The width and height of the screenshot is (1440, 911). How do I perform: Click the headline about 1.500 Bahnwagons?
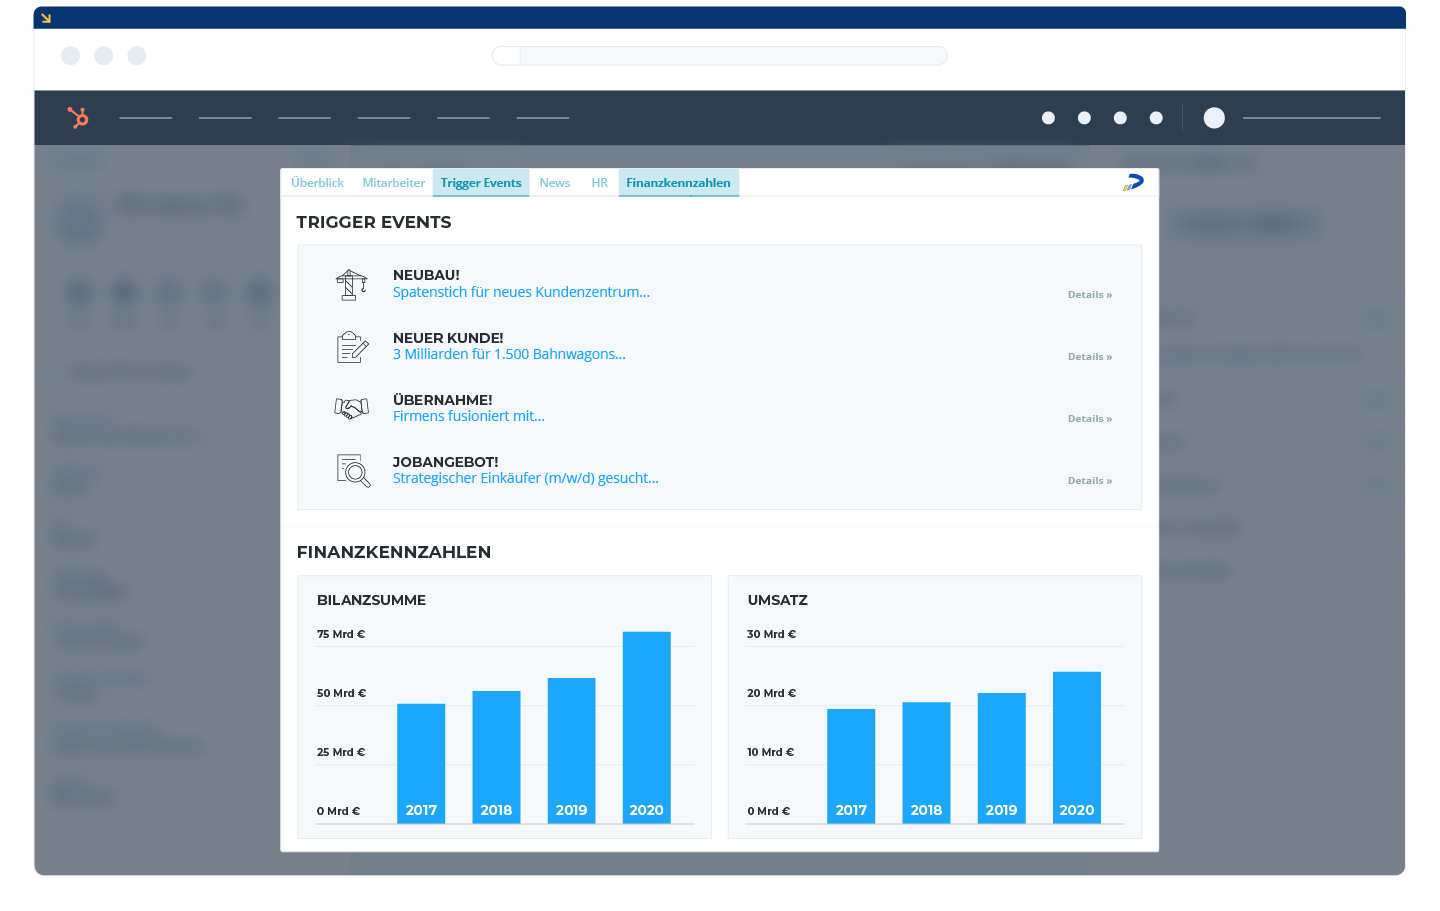click(510, 353)
